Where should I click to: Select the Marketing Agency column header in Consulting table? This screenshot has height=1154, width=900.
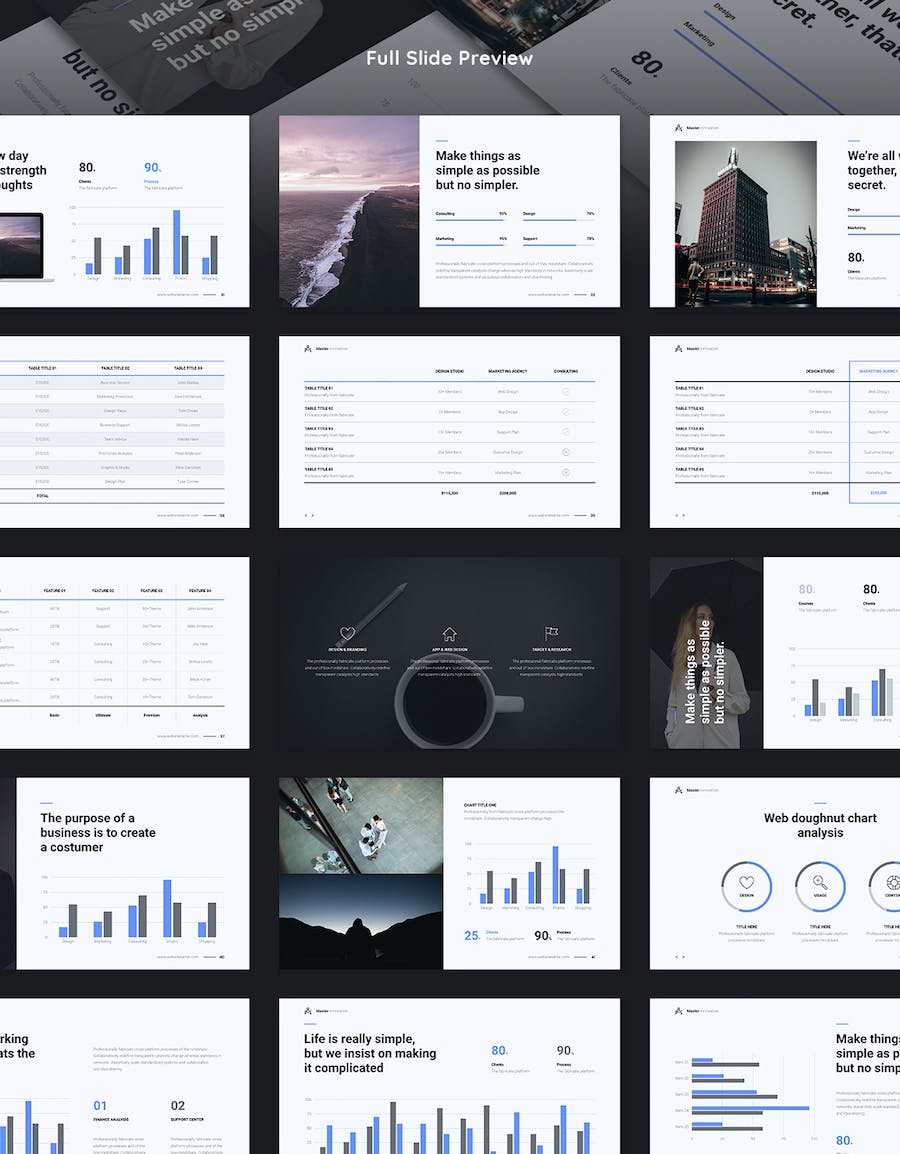(507, 371)
